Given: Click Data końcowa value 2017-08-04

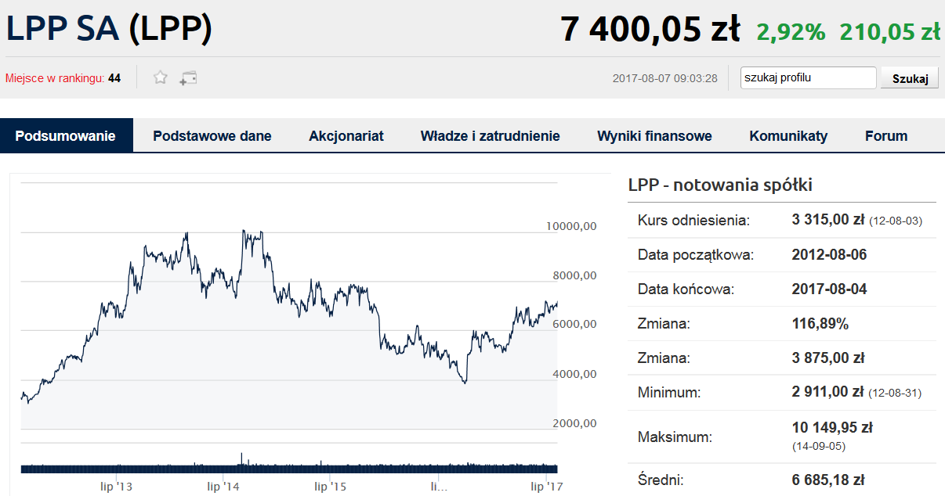Looking at the screenshot, I should click(x=829, y=289).
